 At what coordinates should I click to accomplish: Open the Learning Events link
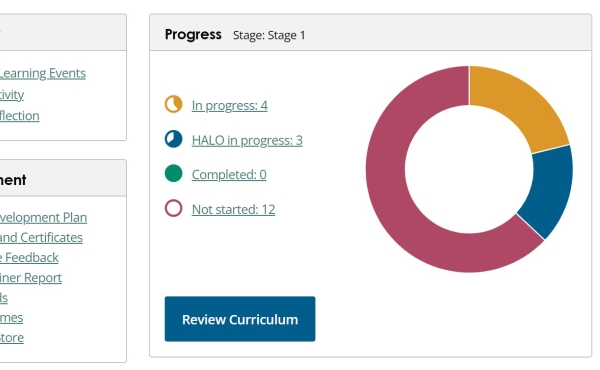click(x=42, y=73)
